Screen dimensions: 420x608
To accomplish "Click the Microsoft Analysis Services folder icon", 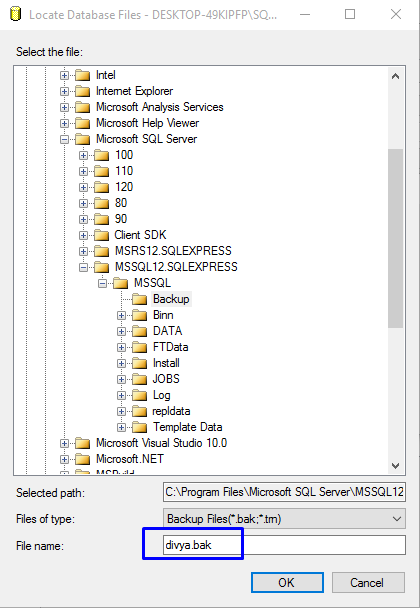I will 82,107.
